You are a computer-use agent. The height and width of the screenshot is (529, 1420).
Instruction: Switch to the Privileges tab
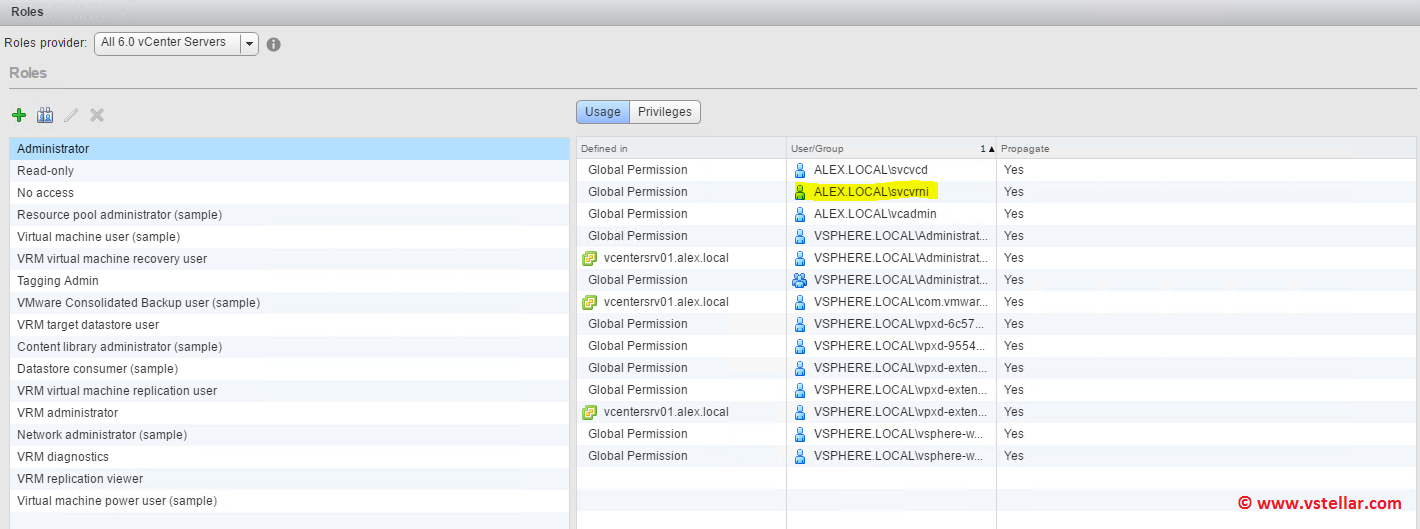coord(665,112)
